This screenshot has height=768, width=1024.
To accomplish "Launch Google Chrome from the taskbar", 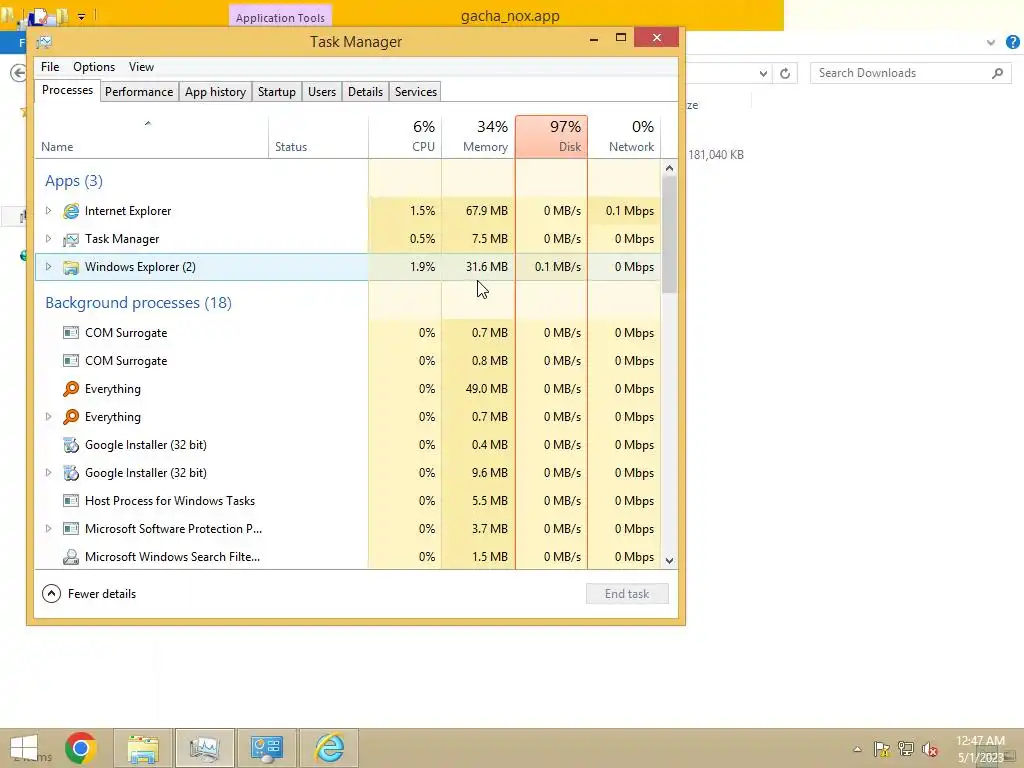I will pyautogui.click(x=81, y=748).
